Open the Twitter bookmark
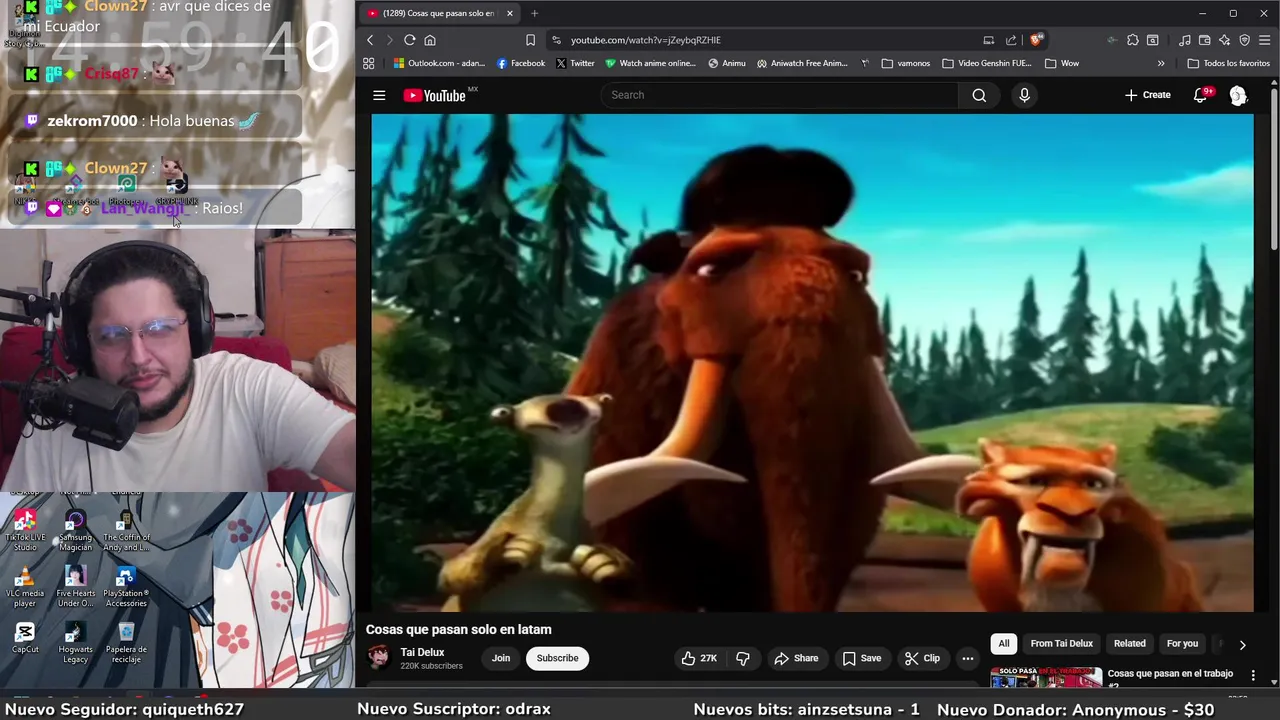This screenshot has height=720, width=1280. [x=575, y=63]
